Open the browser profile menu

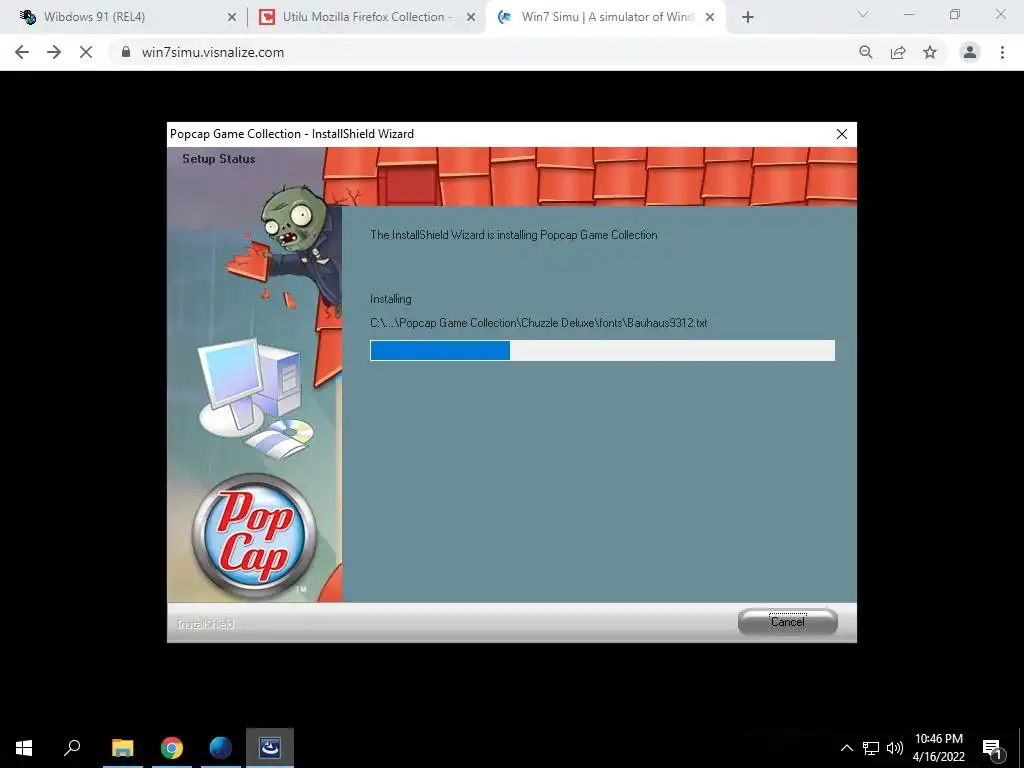[x=970, y=52]
